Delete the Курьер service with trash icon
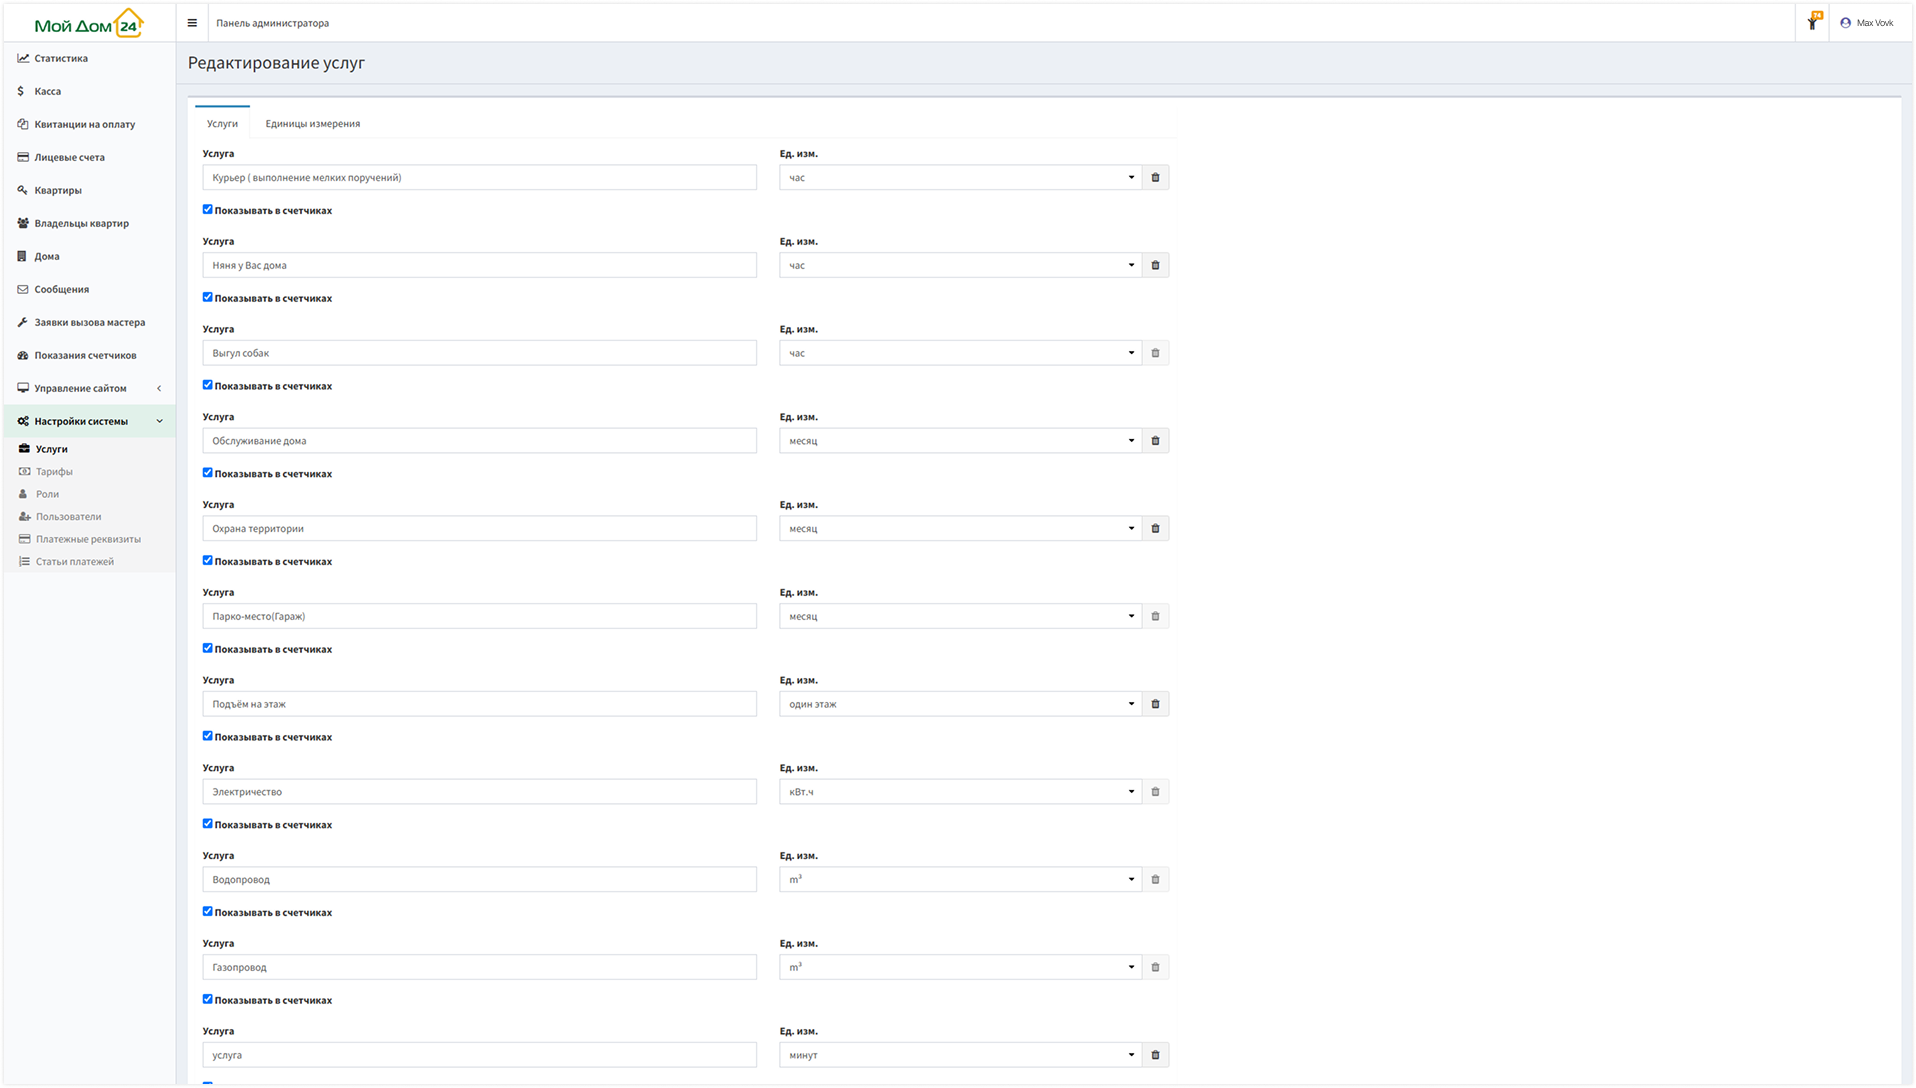Image resolution: width=1916 pixels, height=1088 pixels. click(x=1155, y=178)
